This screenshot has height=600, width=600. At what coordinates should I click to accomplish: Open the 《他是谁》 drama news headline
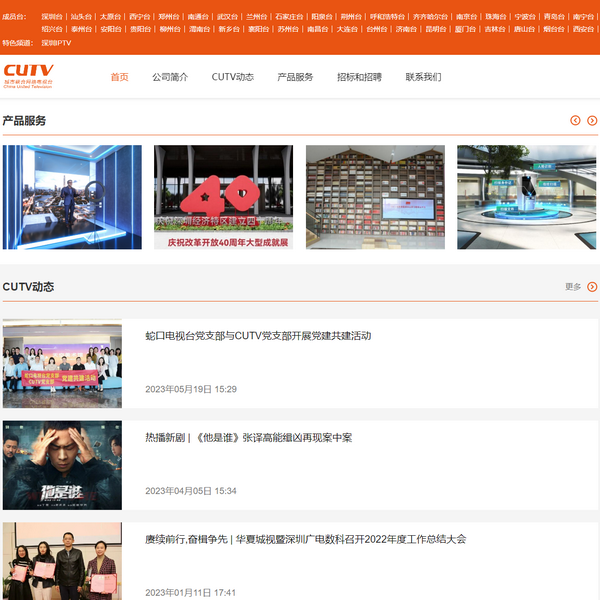[248, 438]
